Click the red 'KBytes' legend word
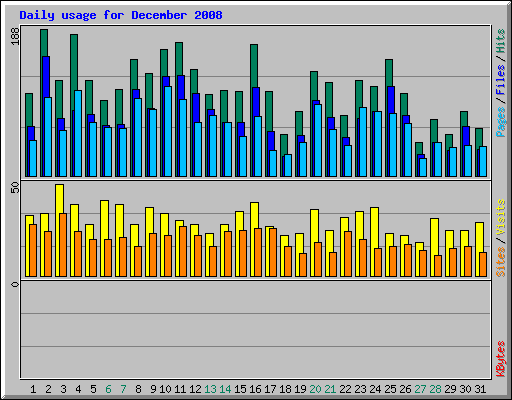Screen dimensions: 512x400 (x=500, y=359)
